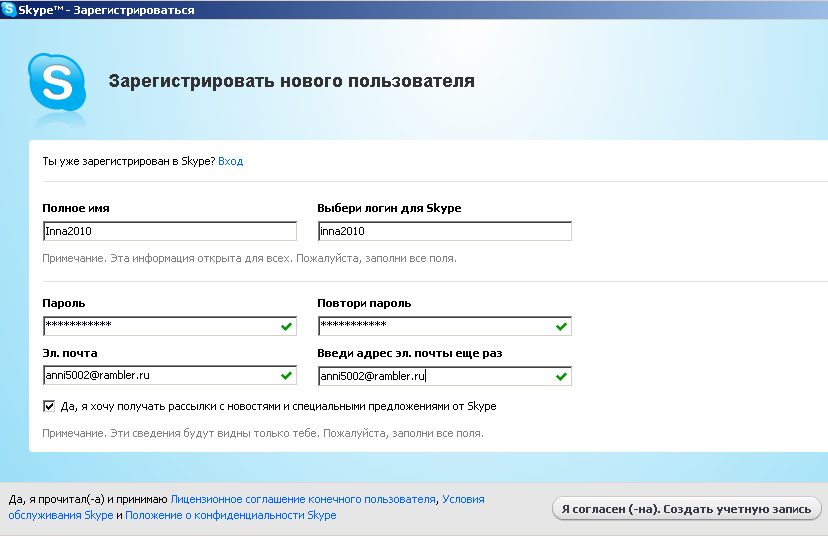The height and width of the screenshot is (536, 828).
Task: Click the green checkmark in the Эл. почта field
Action: pyautogui.click(x=287, y=376)
